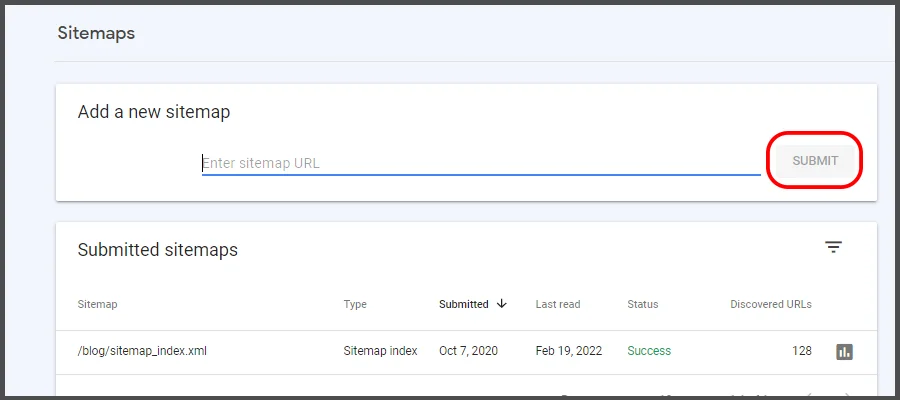The width and height of the screenshot is (900, 400).
Task: Click the Success status text
Action: coord(649,351)
